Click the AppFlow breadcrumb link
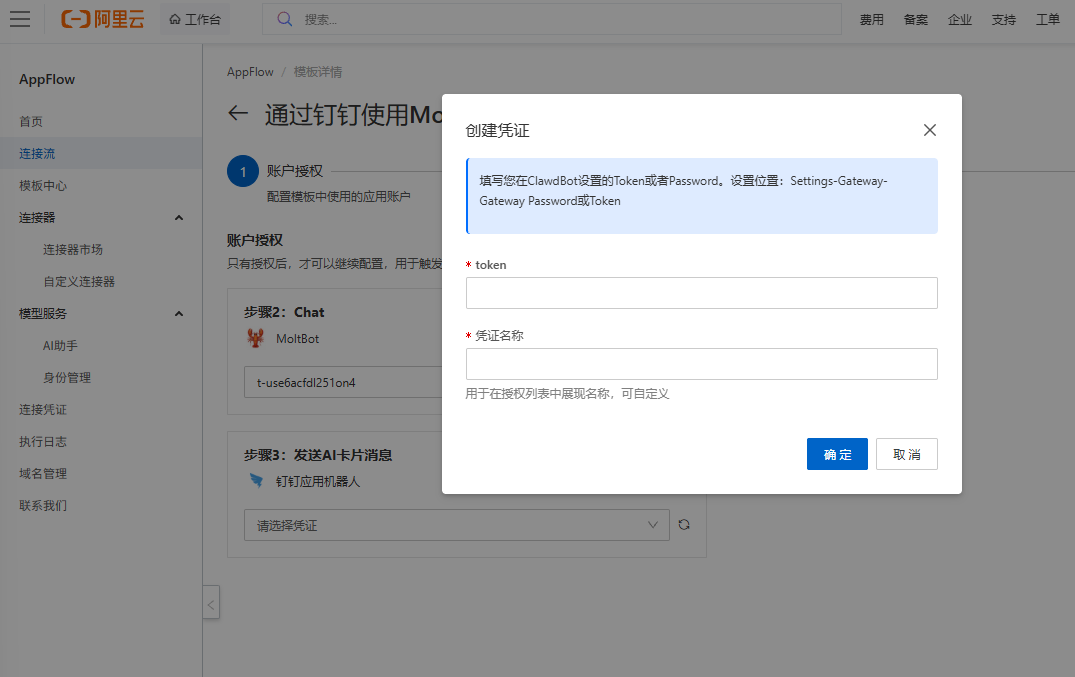Image resolution: width=1075 pixels, height=677 pixels. tap(250, 72)
